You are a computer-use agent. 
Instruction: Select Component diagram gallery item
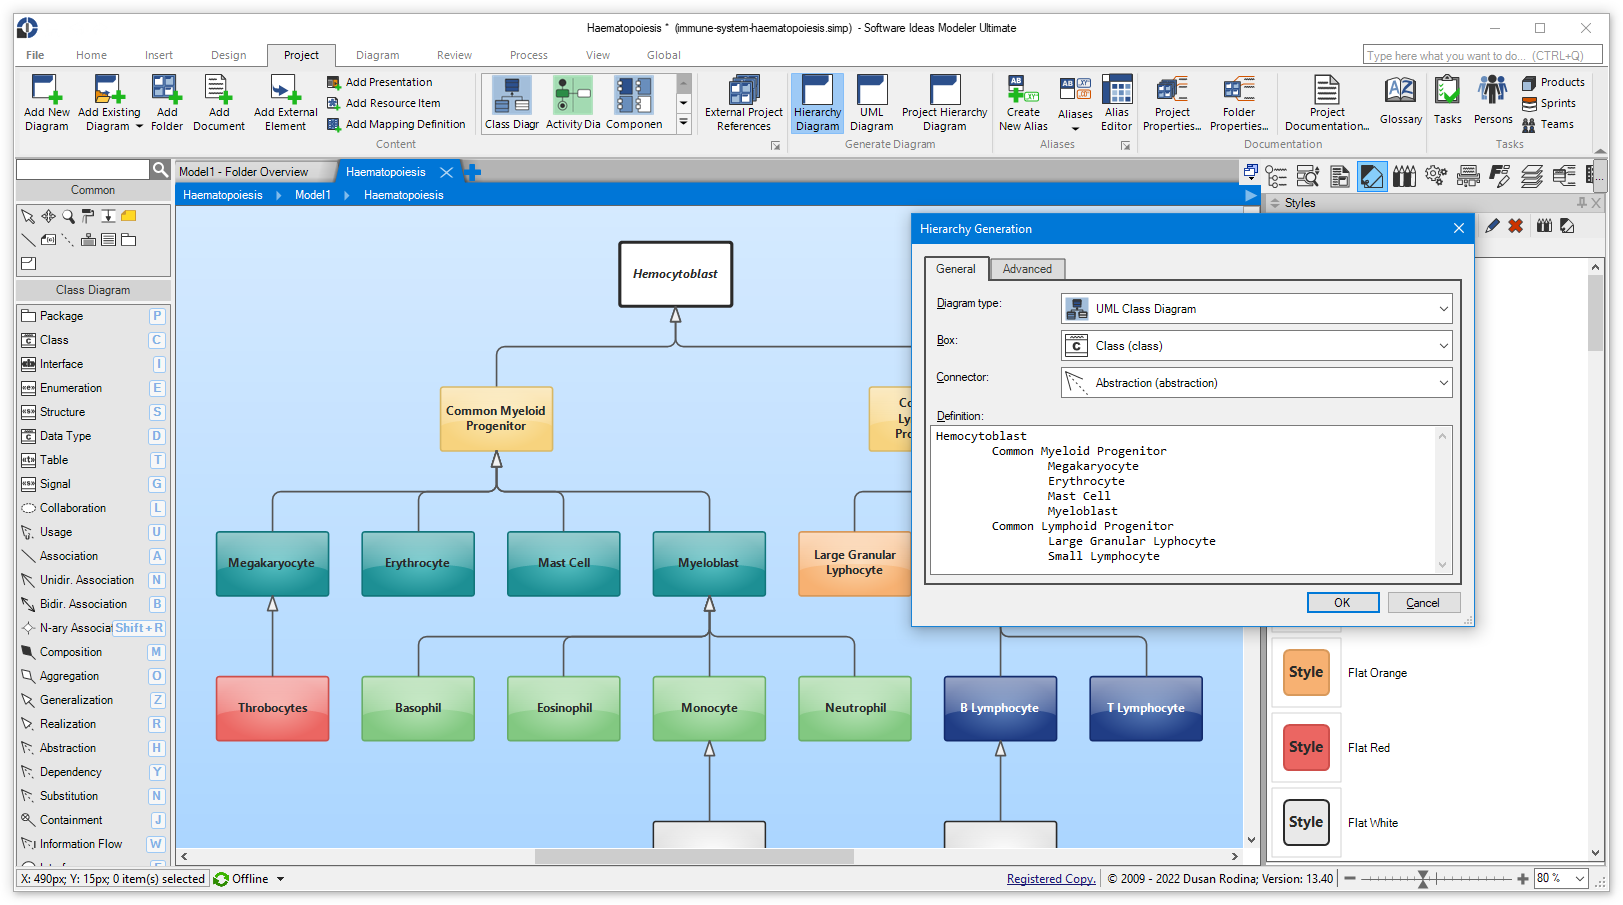point(634,103)
